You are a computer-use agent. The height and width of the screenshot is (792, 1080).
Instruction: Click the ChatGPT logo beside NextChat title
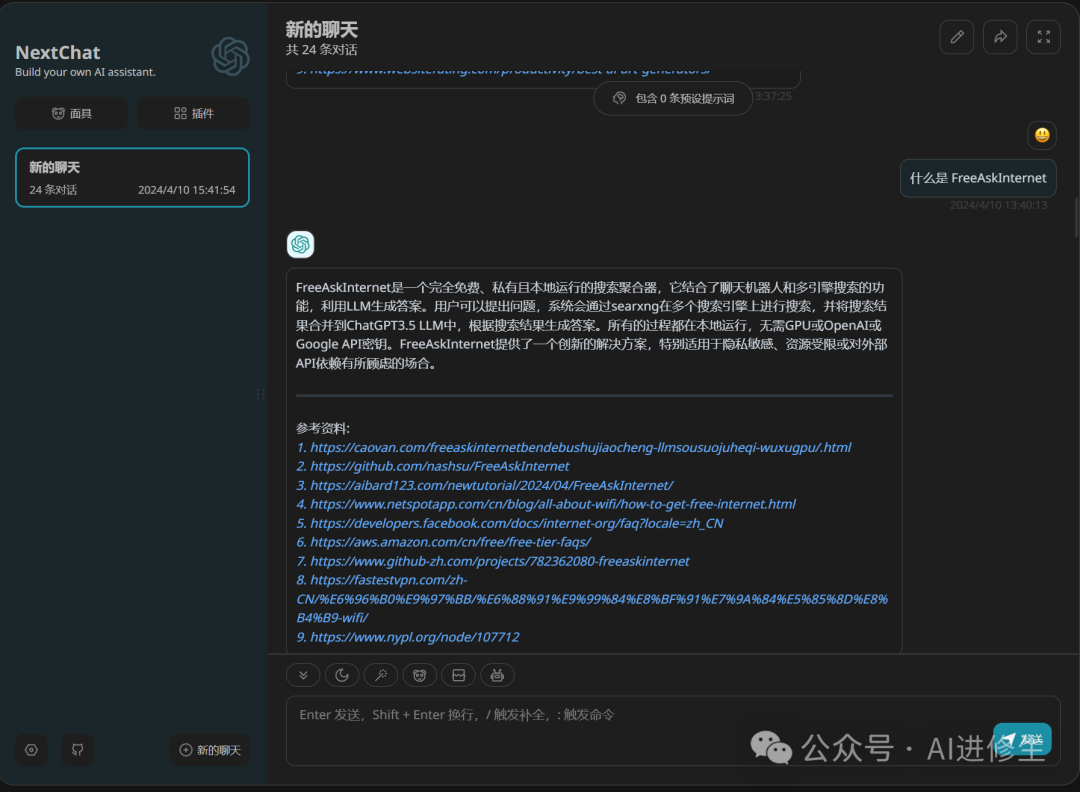[230, 56]
